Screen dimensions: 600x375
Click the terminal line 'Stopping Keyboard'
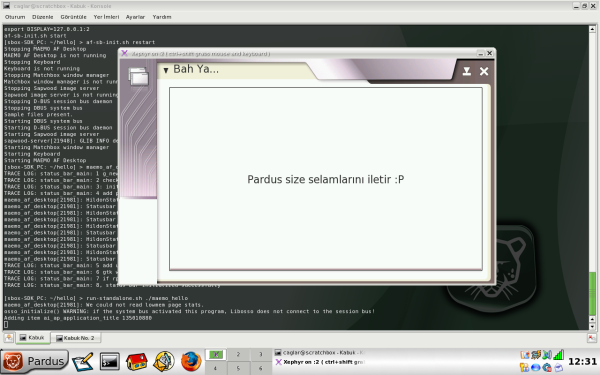(32, 62)
